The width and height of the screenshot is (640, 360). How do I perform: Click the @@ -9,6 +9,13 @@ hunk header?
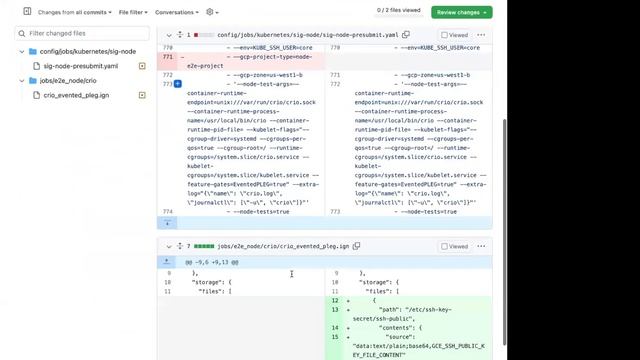pyautogui.click(x=212, y=262)
